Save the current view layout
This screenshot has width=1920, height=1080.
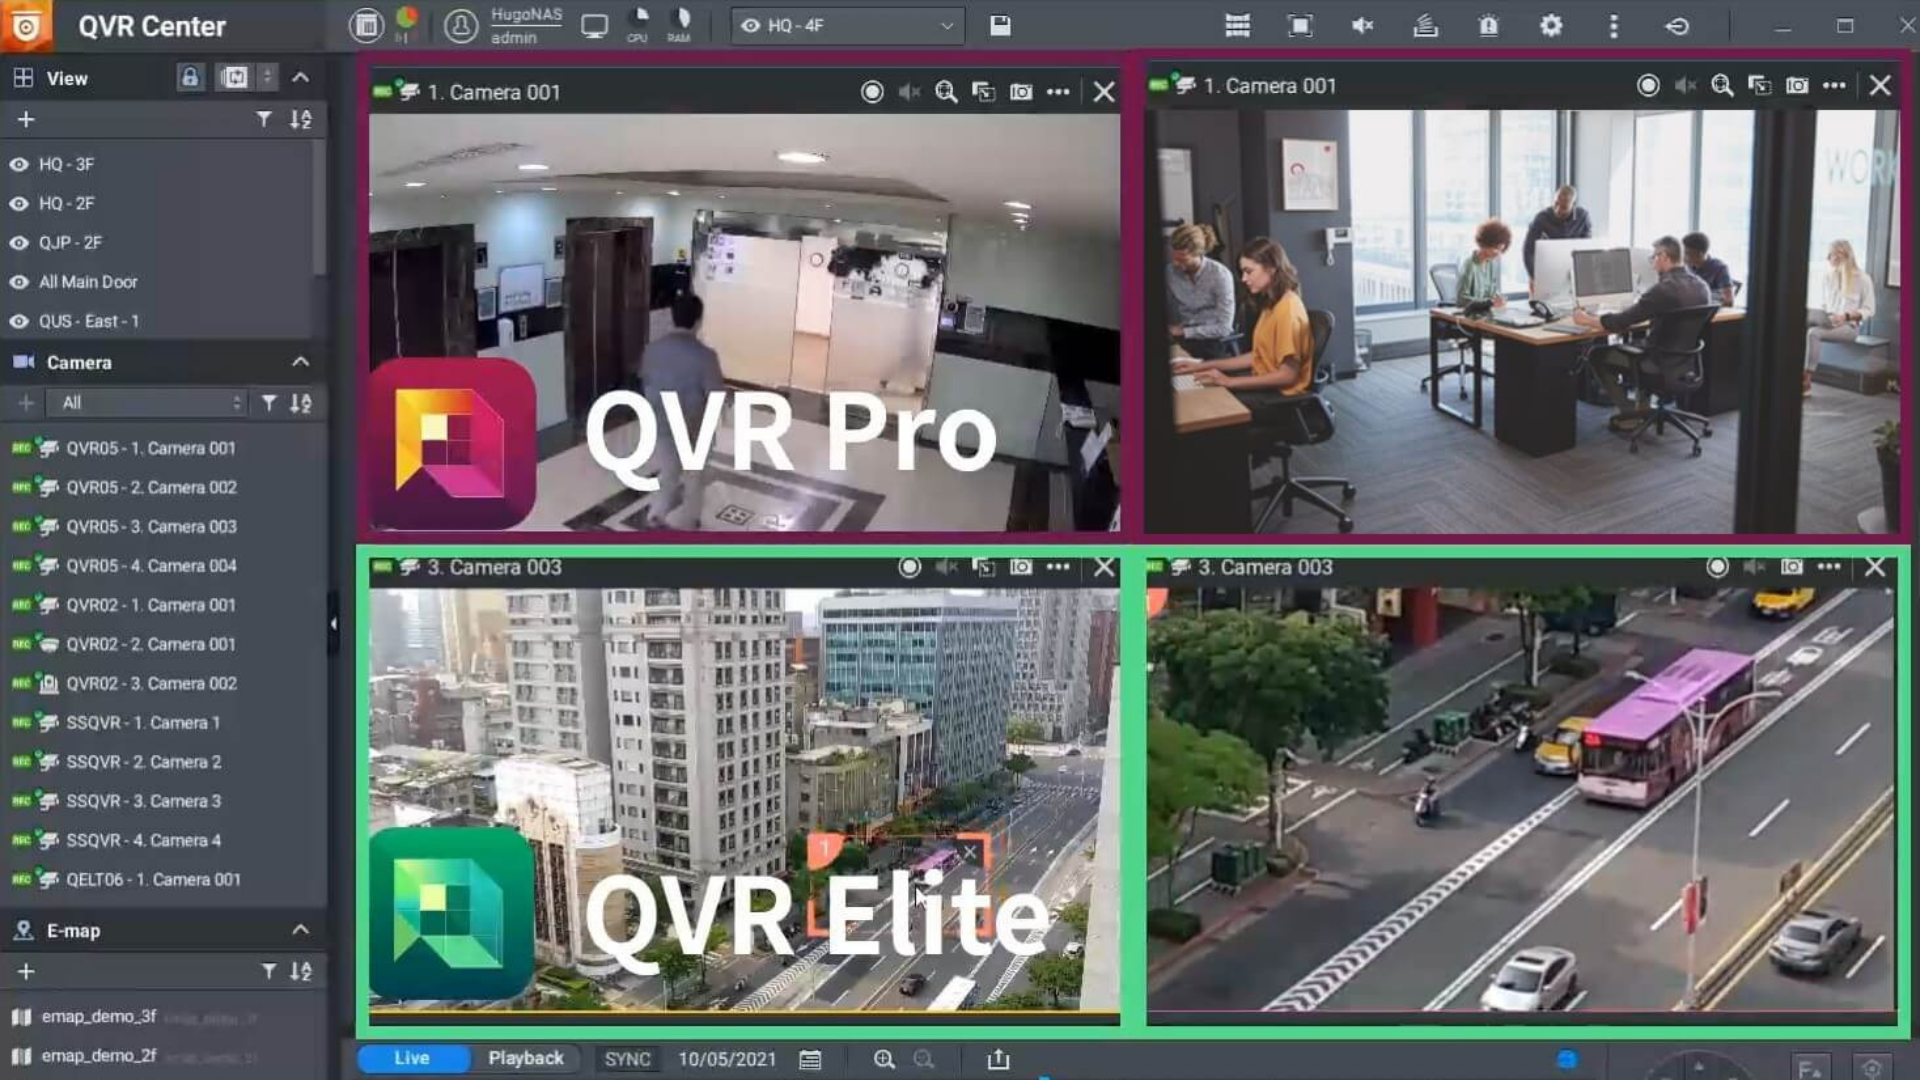pyautogui.click(x=1000, y=26)
